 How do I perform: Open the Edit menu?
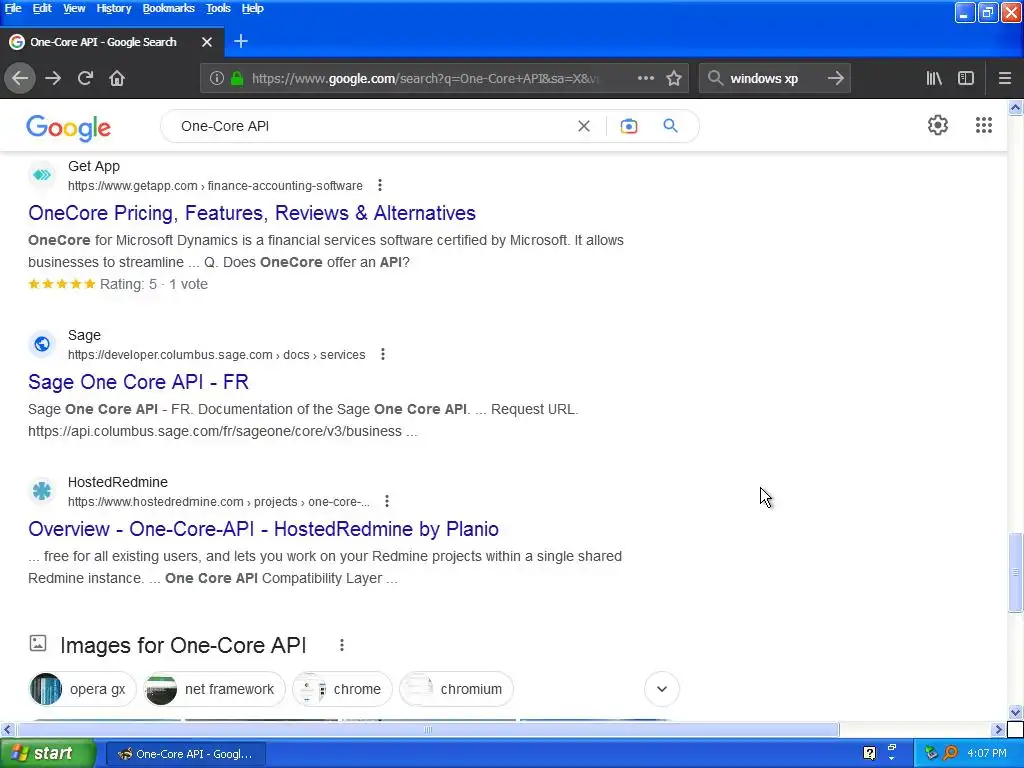pyautogui.click(x=42, y=8)
